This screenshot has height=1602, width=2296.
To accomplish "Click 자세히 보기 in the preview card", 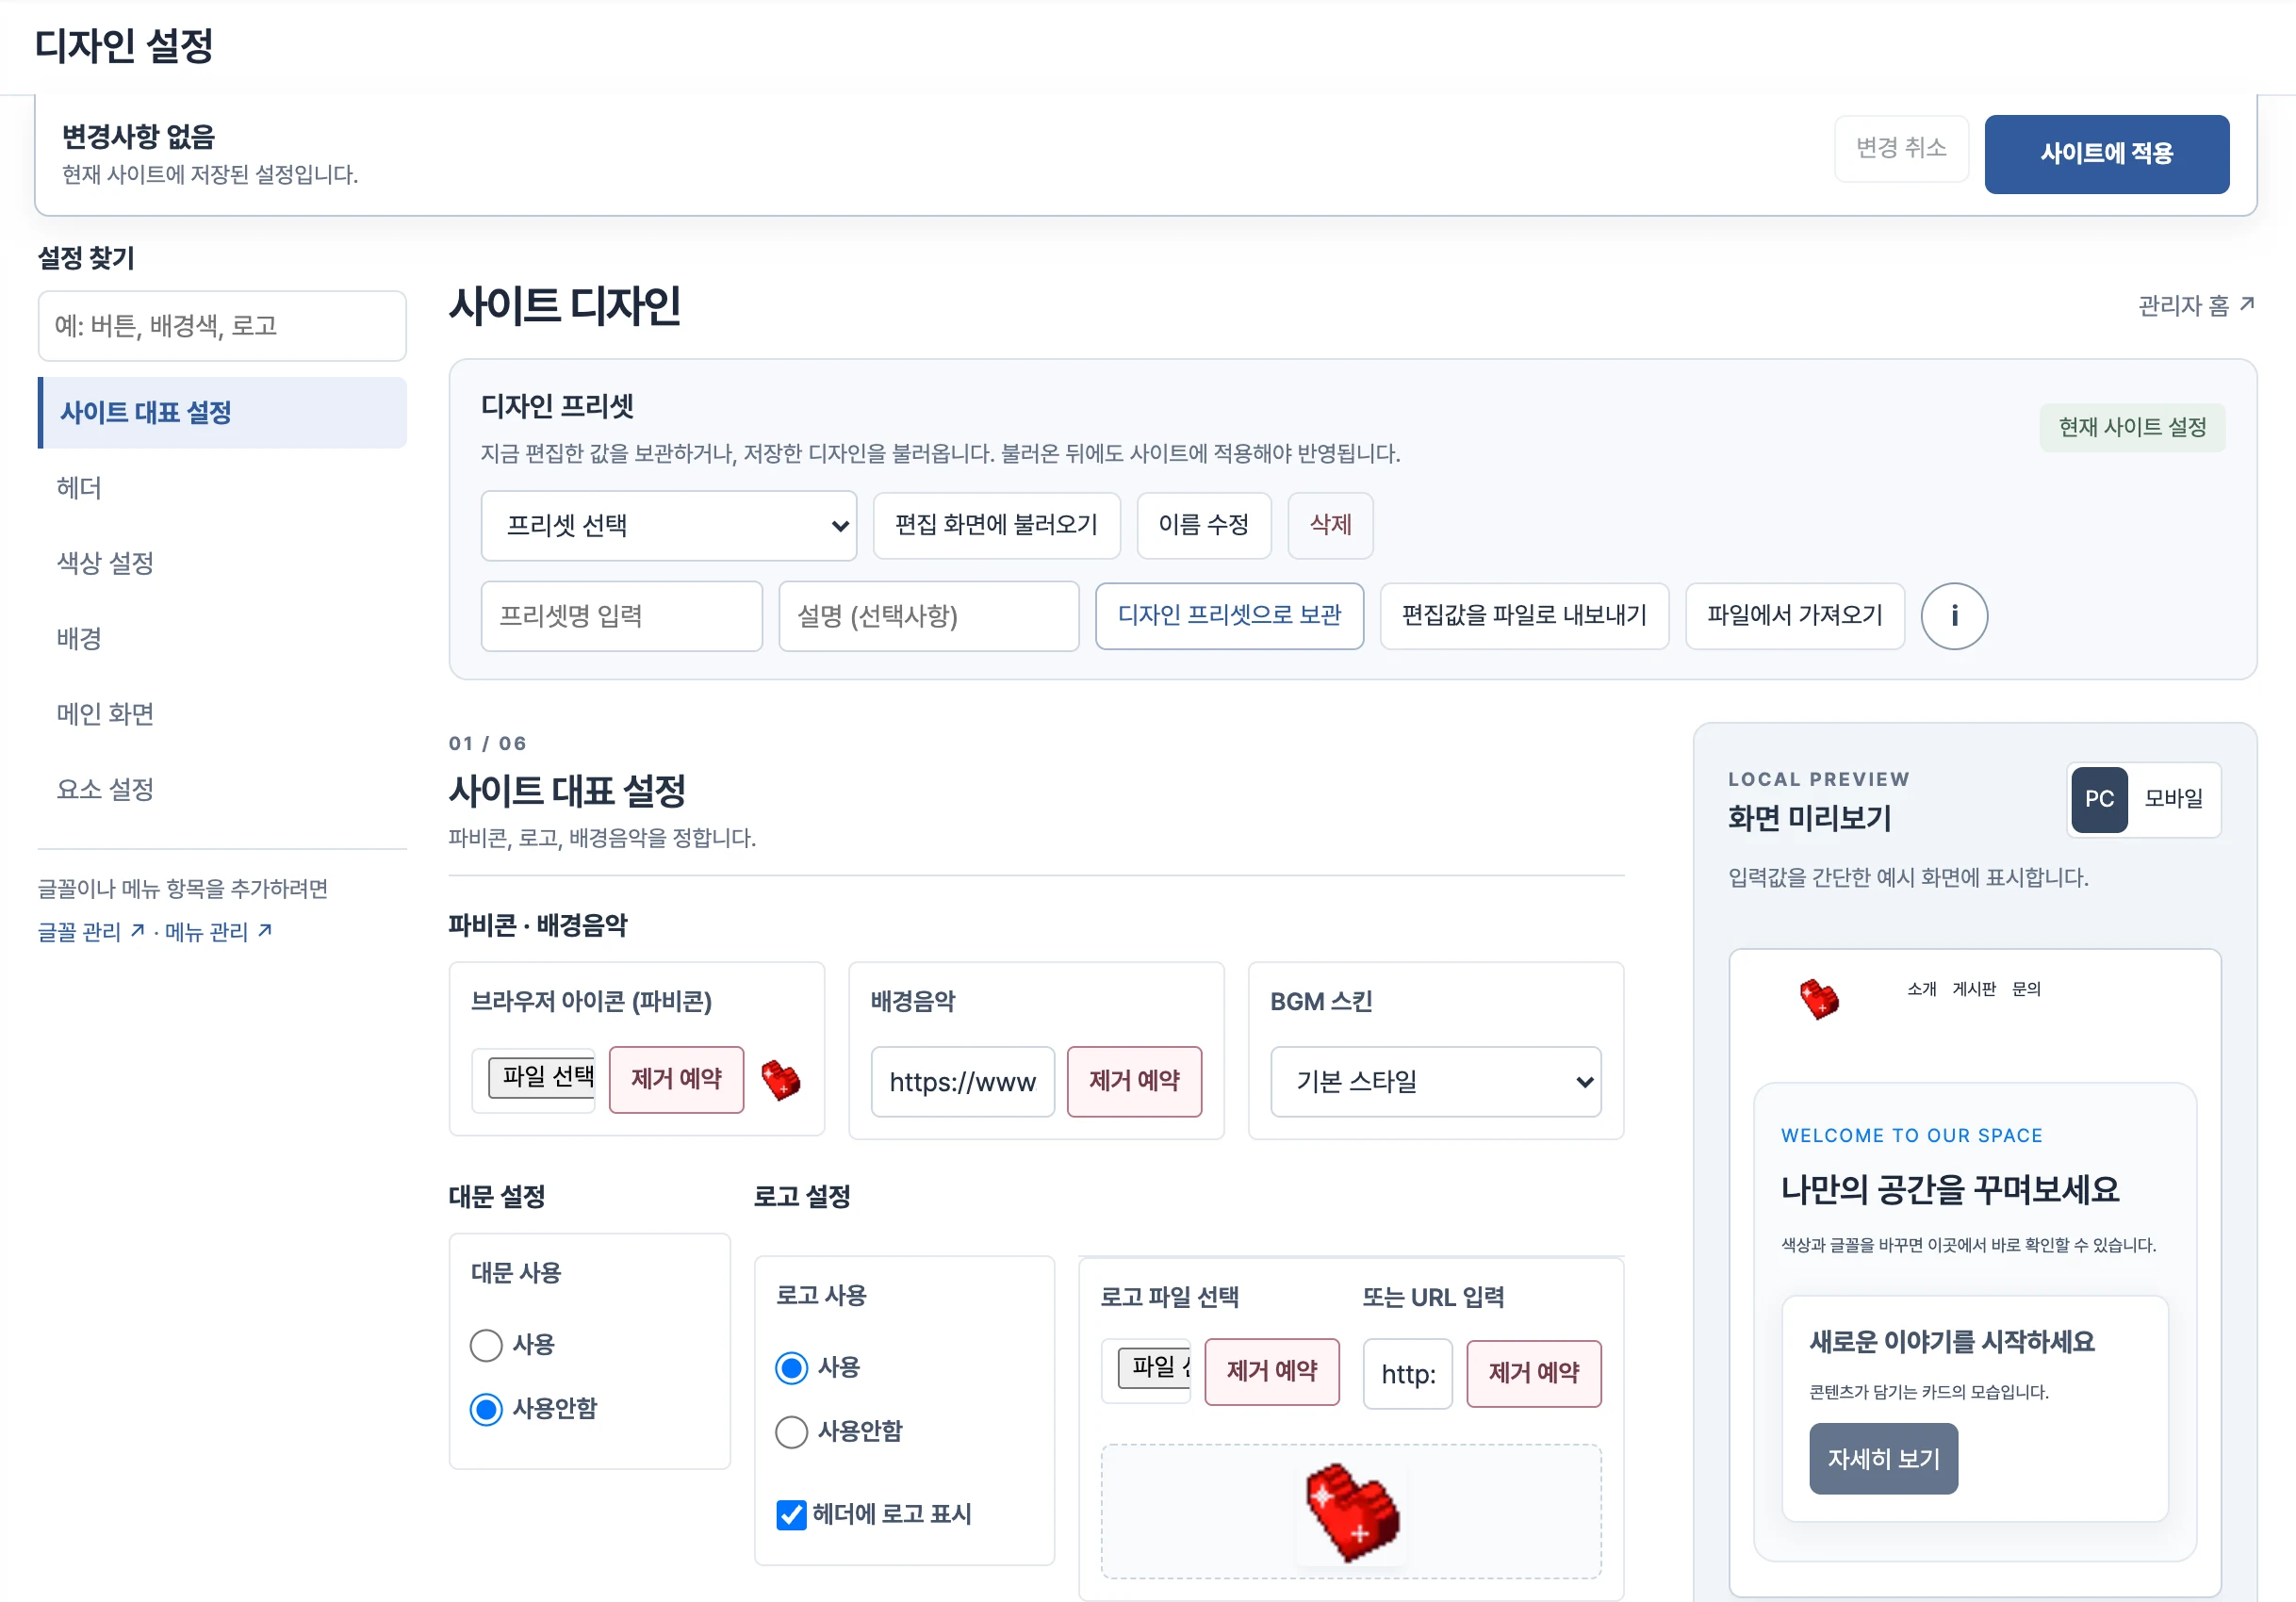I will (x=1883, y=1459).
